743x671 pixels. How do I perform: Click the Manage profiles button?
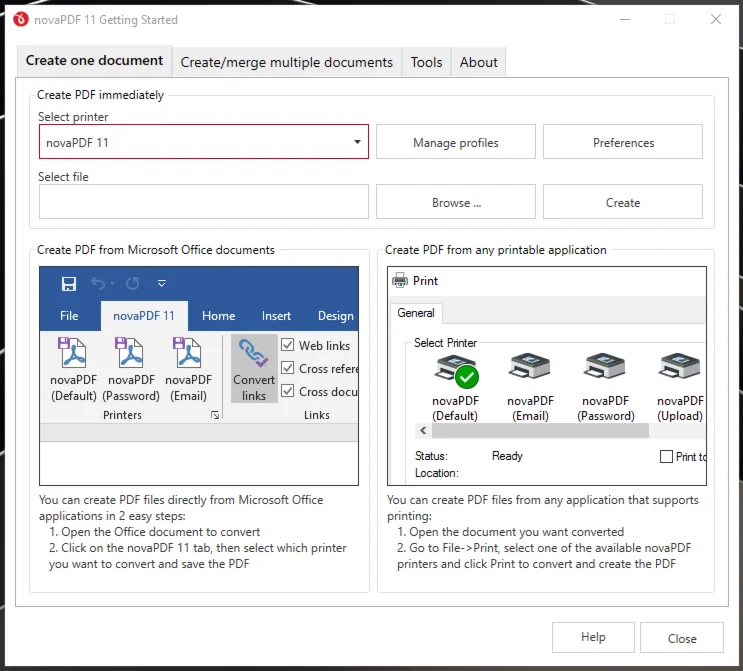[455, 142]
